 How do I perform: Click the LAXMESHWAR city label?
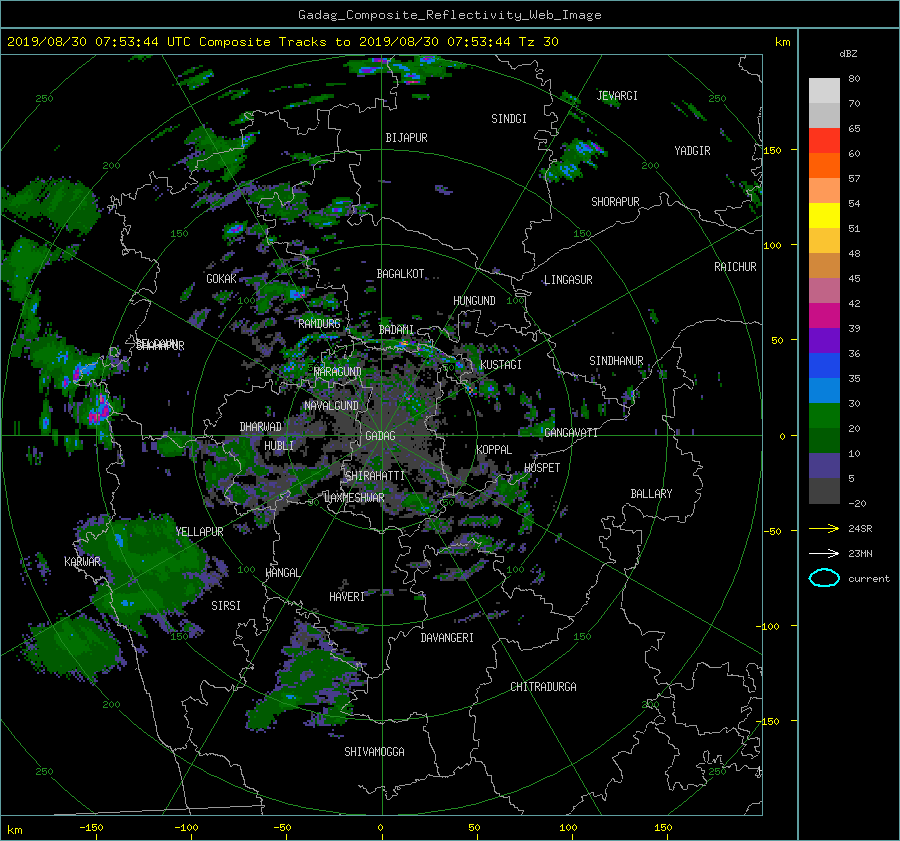[354, 498]
